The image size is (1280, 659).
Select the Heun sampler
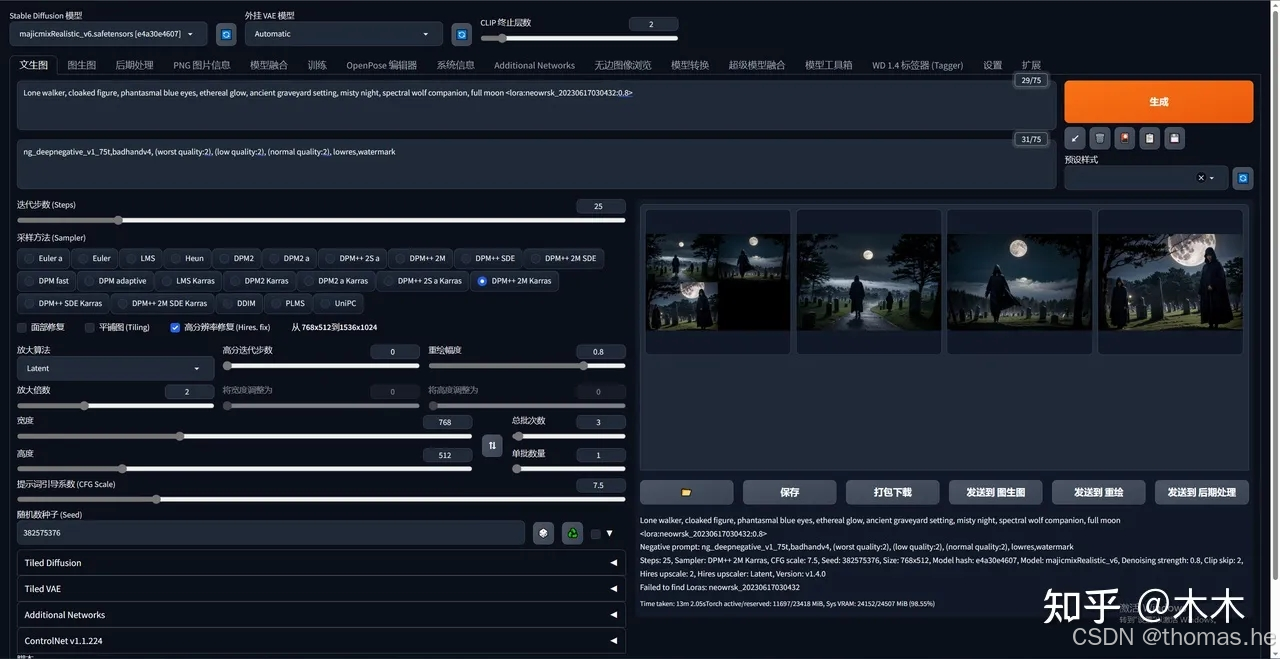click(186, 258)
